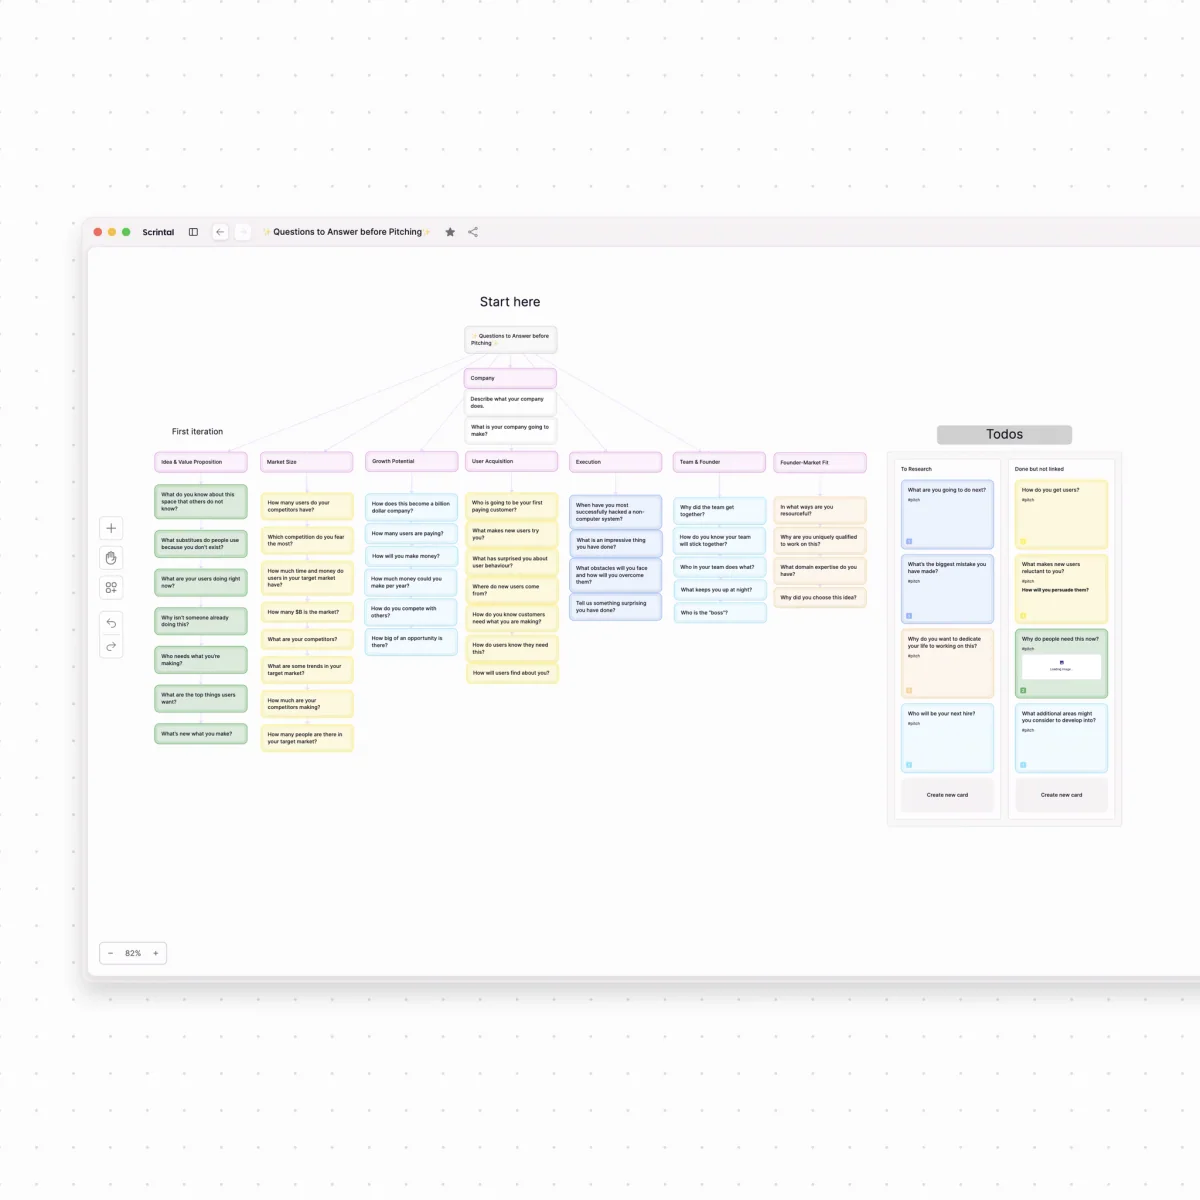Select the hand pan tool
The height and width of the screenshot is (1200, 1200).
tap(111, 558)
